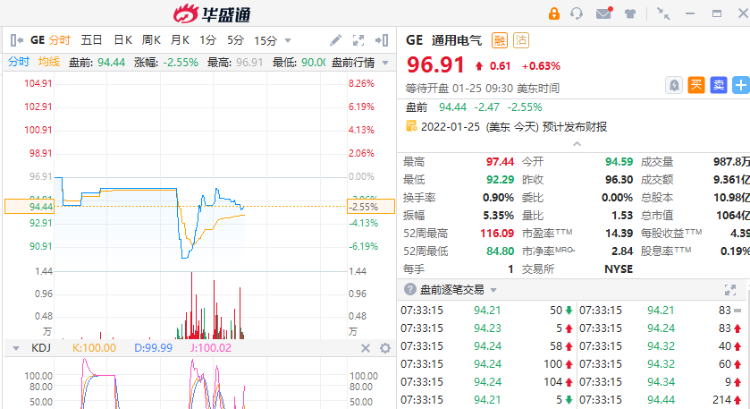This screenshot has width=750, height=409.
Task: Collapse right panel arrow icon
Action: click(x=382, y=40)
